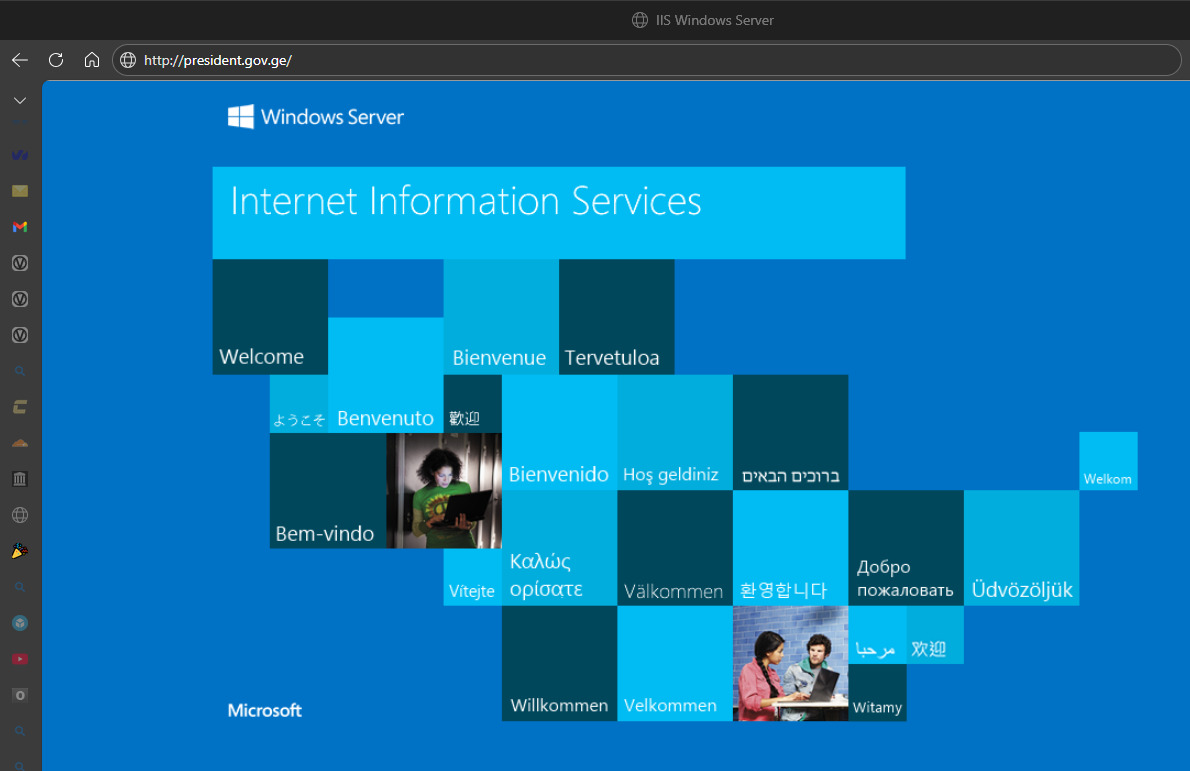
Task: Click the Korean 환영합니다 tile
Action: point(791,548)
